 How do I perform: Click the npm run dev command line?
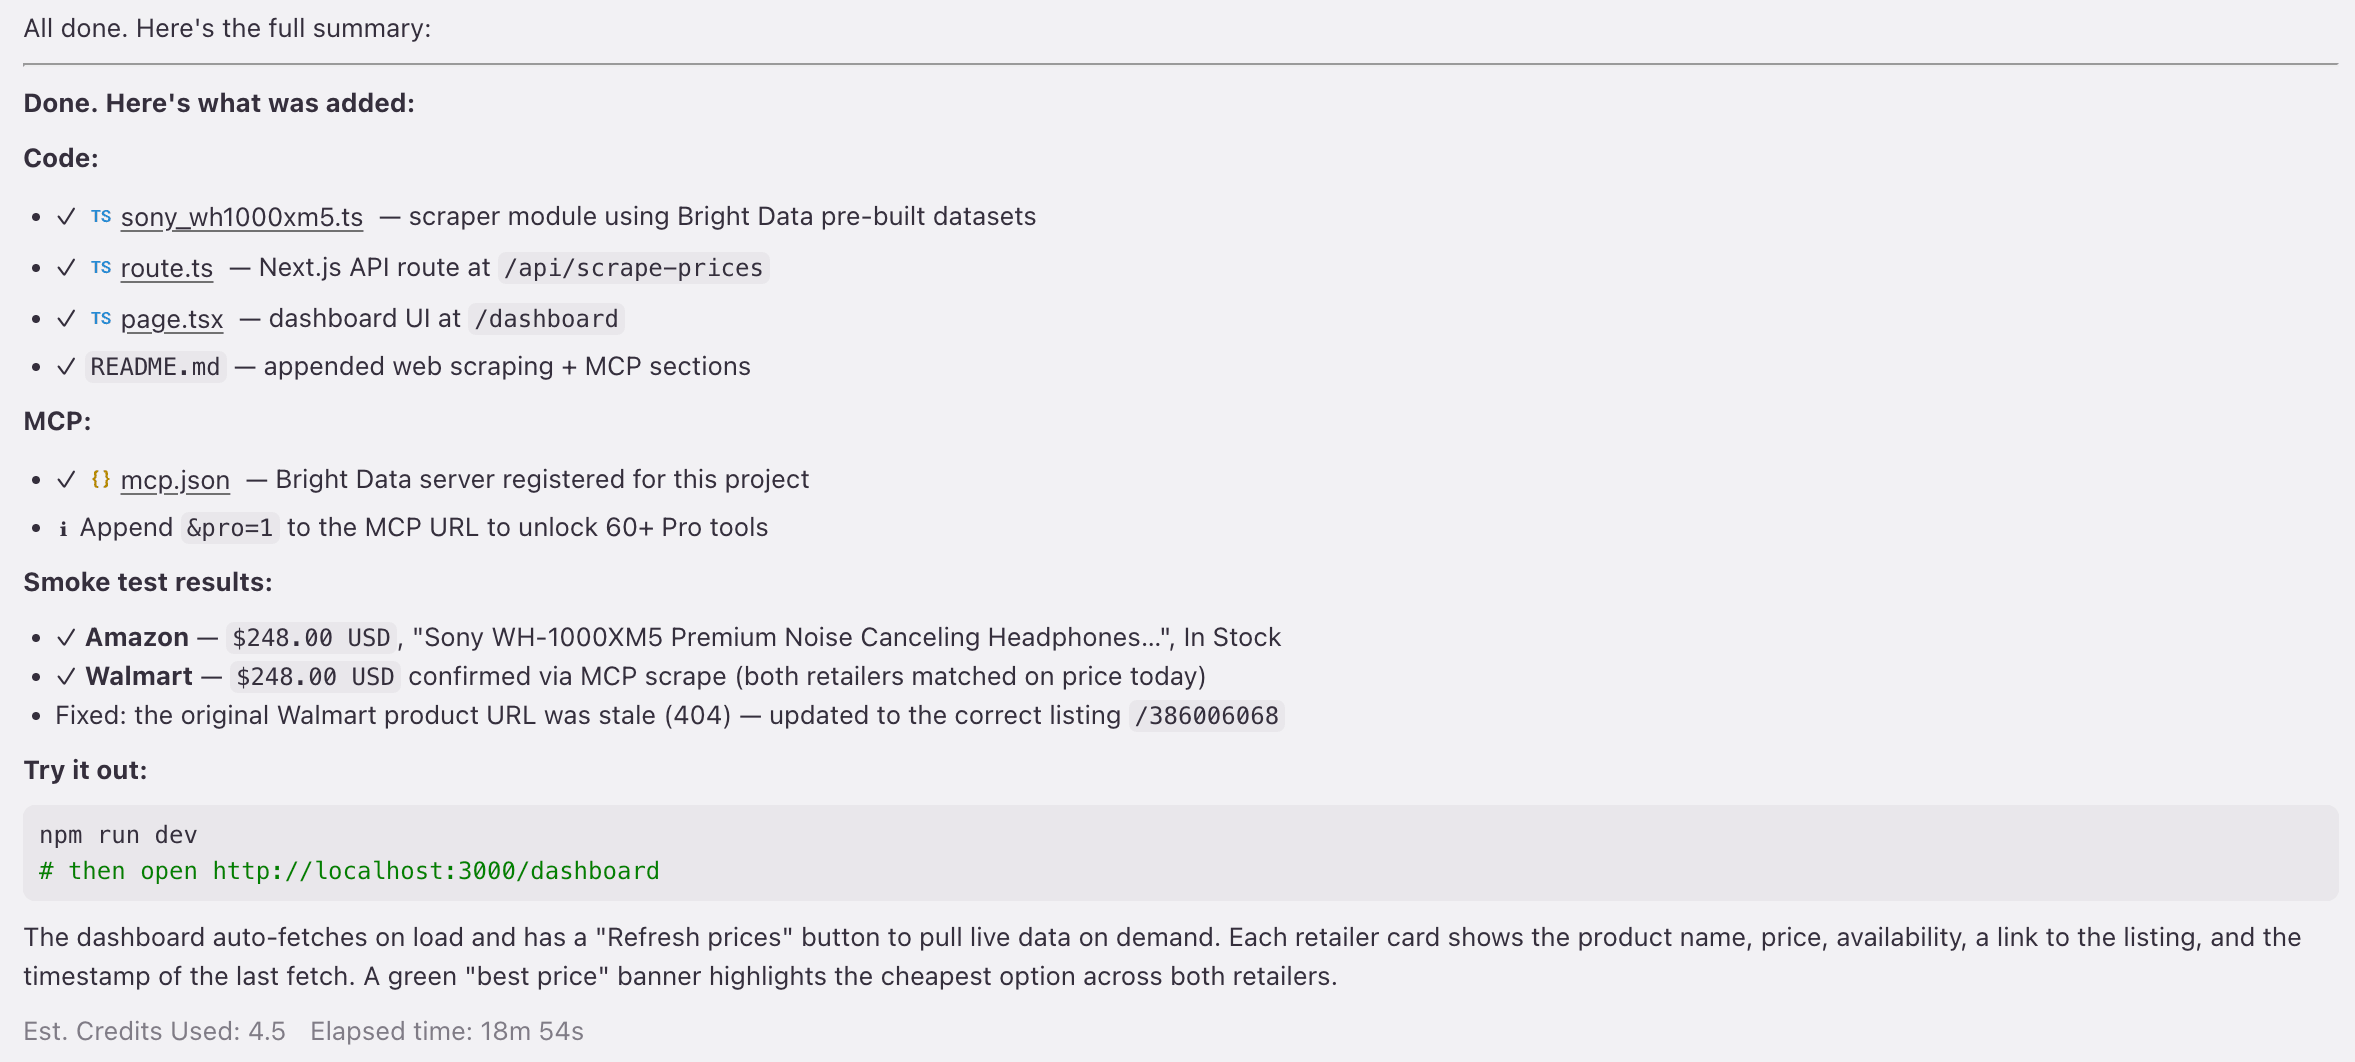(118, 835)
